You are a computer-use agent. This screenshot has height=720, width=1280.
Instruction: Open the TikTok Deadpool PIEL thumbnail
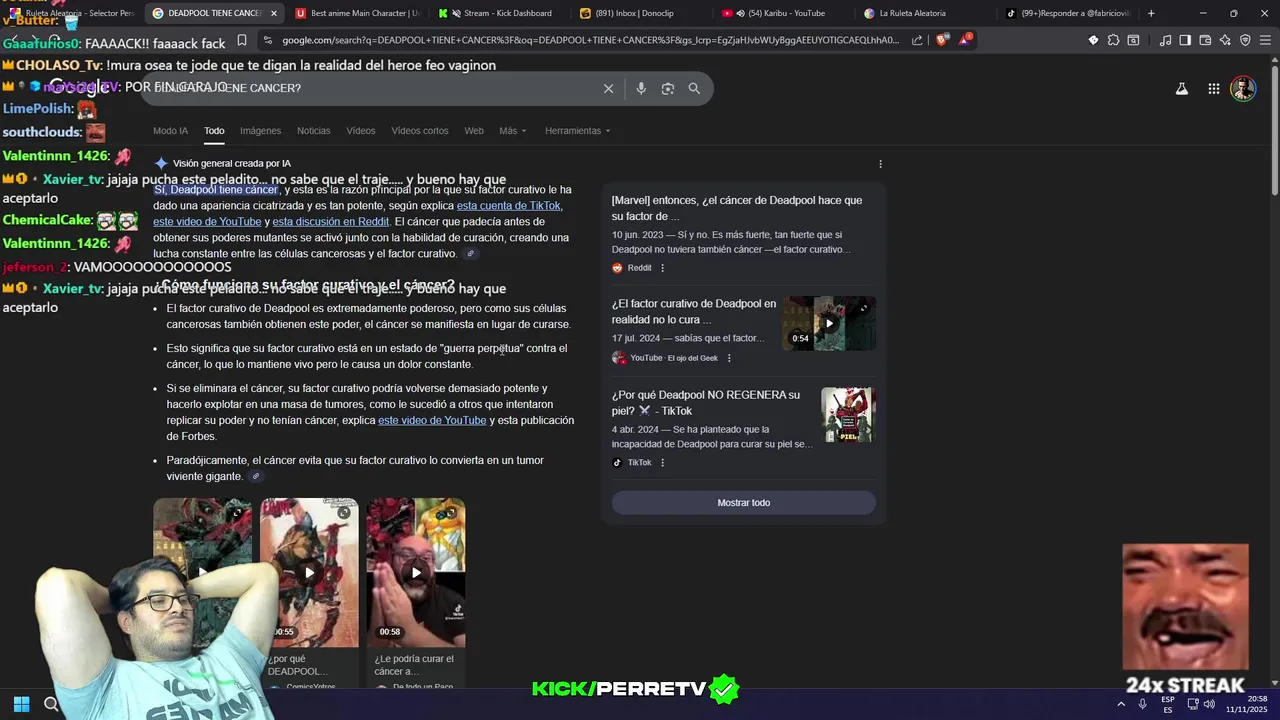click(848, 415)
